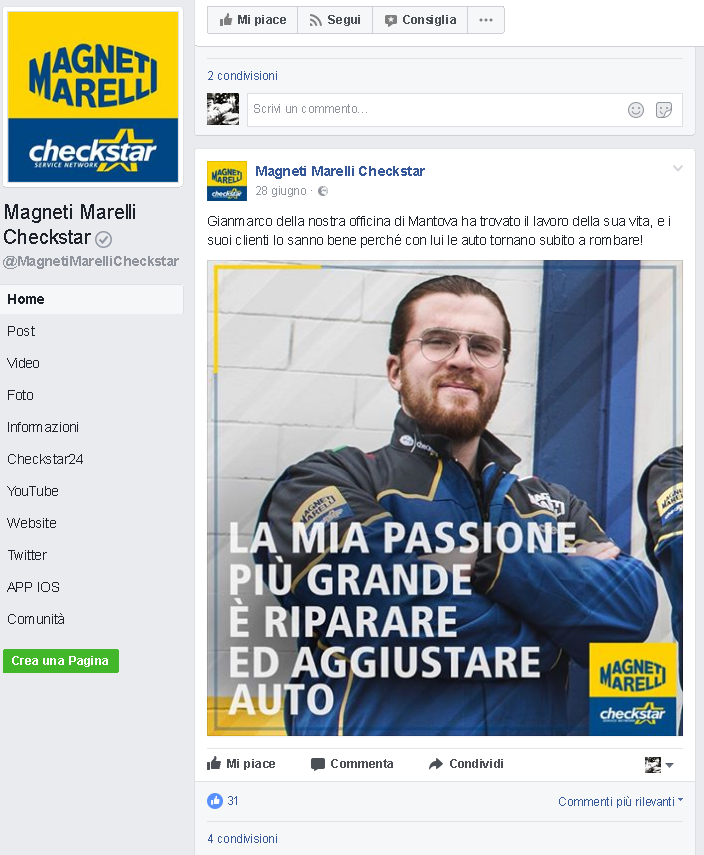Click the globe privacy icon beside 28 giugno
Image resolution: width=704 pixels, height=855 pixels.
pos(323,191)
